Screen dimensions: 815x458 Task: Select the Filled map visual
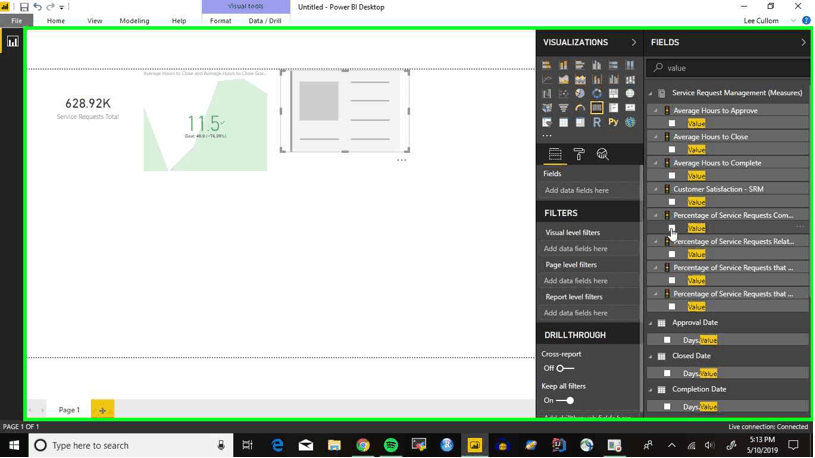pyautogui.click(x=547, y=108)
